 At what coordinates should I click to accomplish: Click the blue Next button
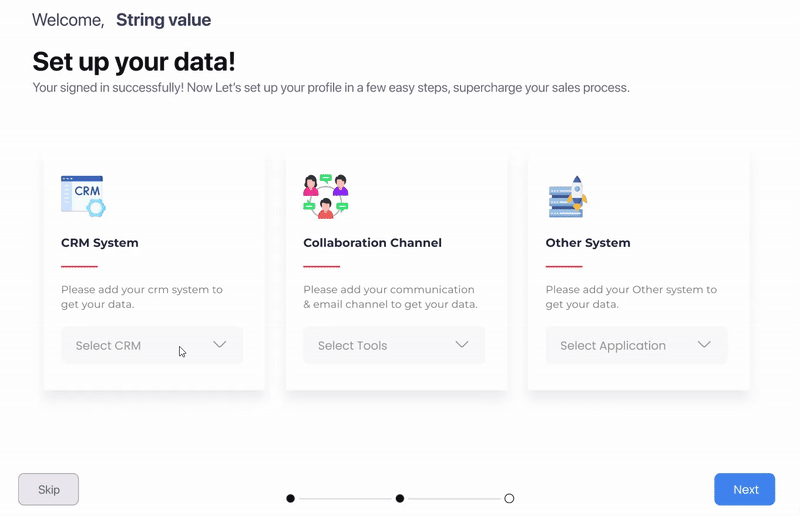pyautogui.click(x=744, y=489)
